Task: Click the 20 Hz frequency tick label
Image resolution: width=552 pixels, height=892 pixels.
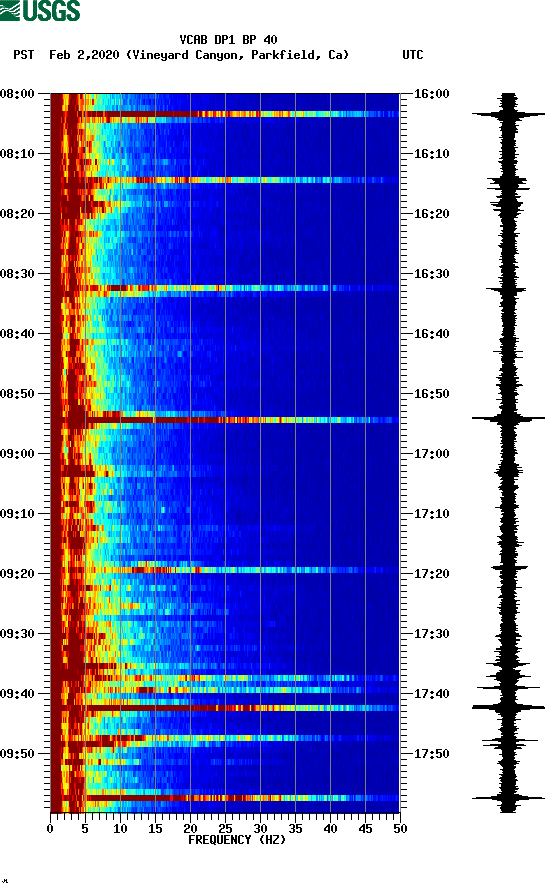Action: (190, 829)
